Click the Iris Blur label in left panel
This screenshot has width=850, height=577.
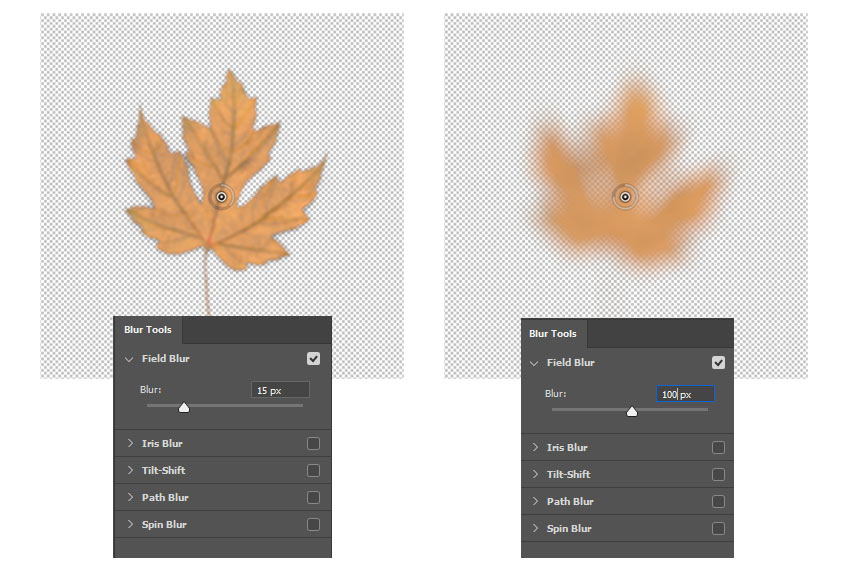click(162, 444)
